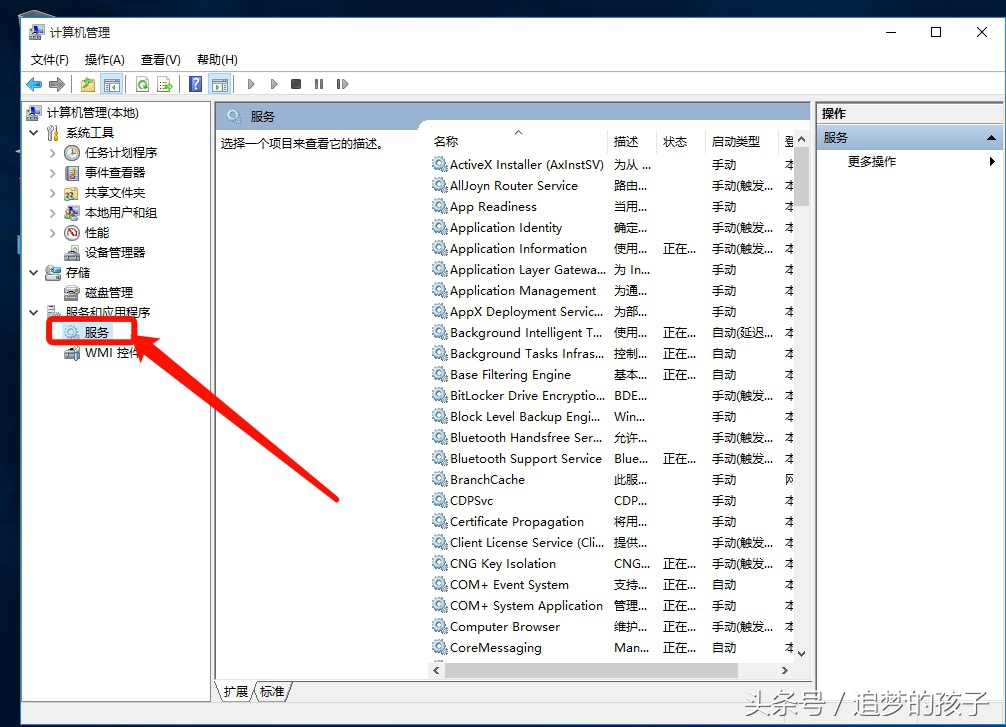Click the Back arrow toolbar icon

[34, 84]
